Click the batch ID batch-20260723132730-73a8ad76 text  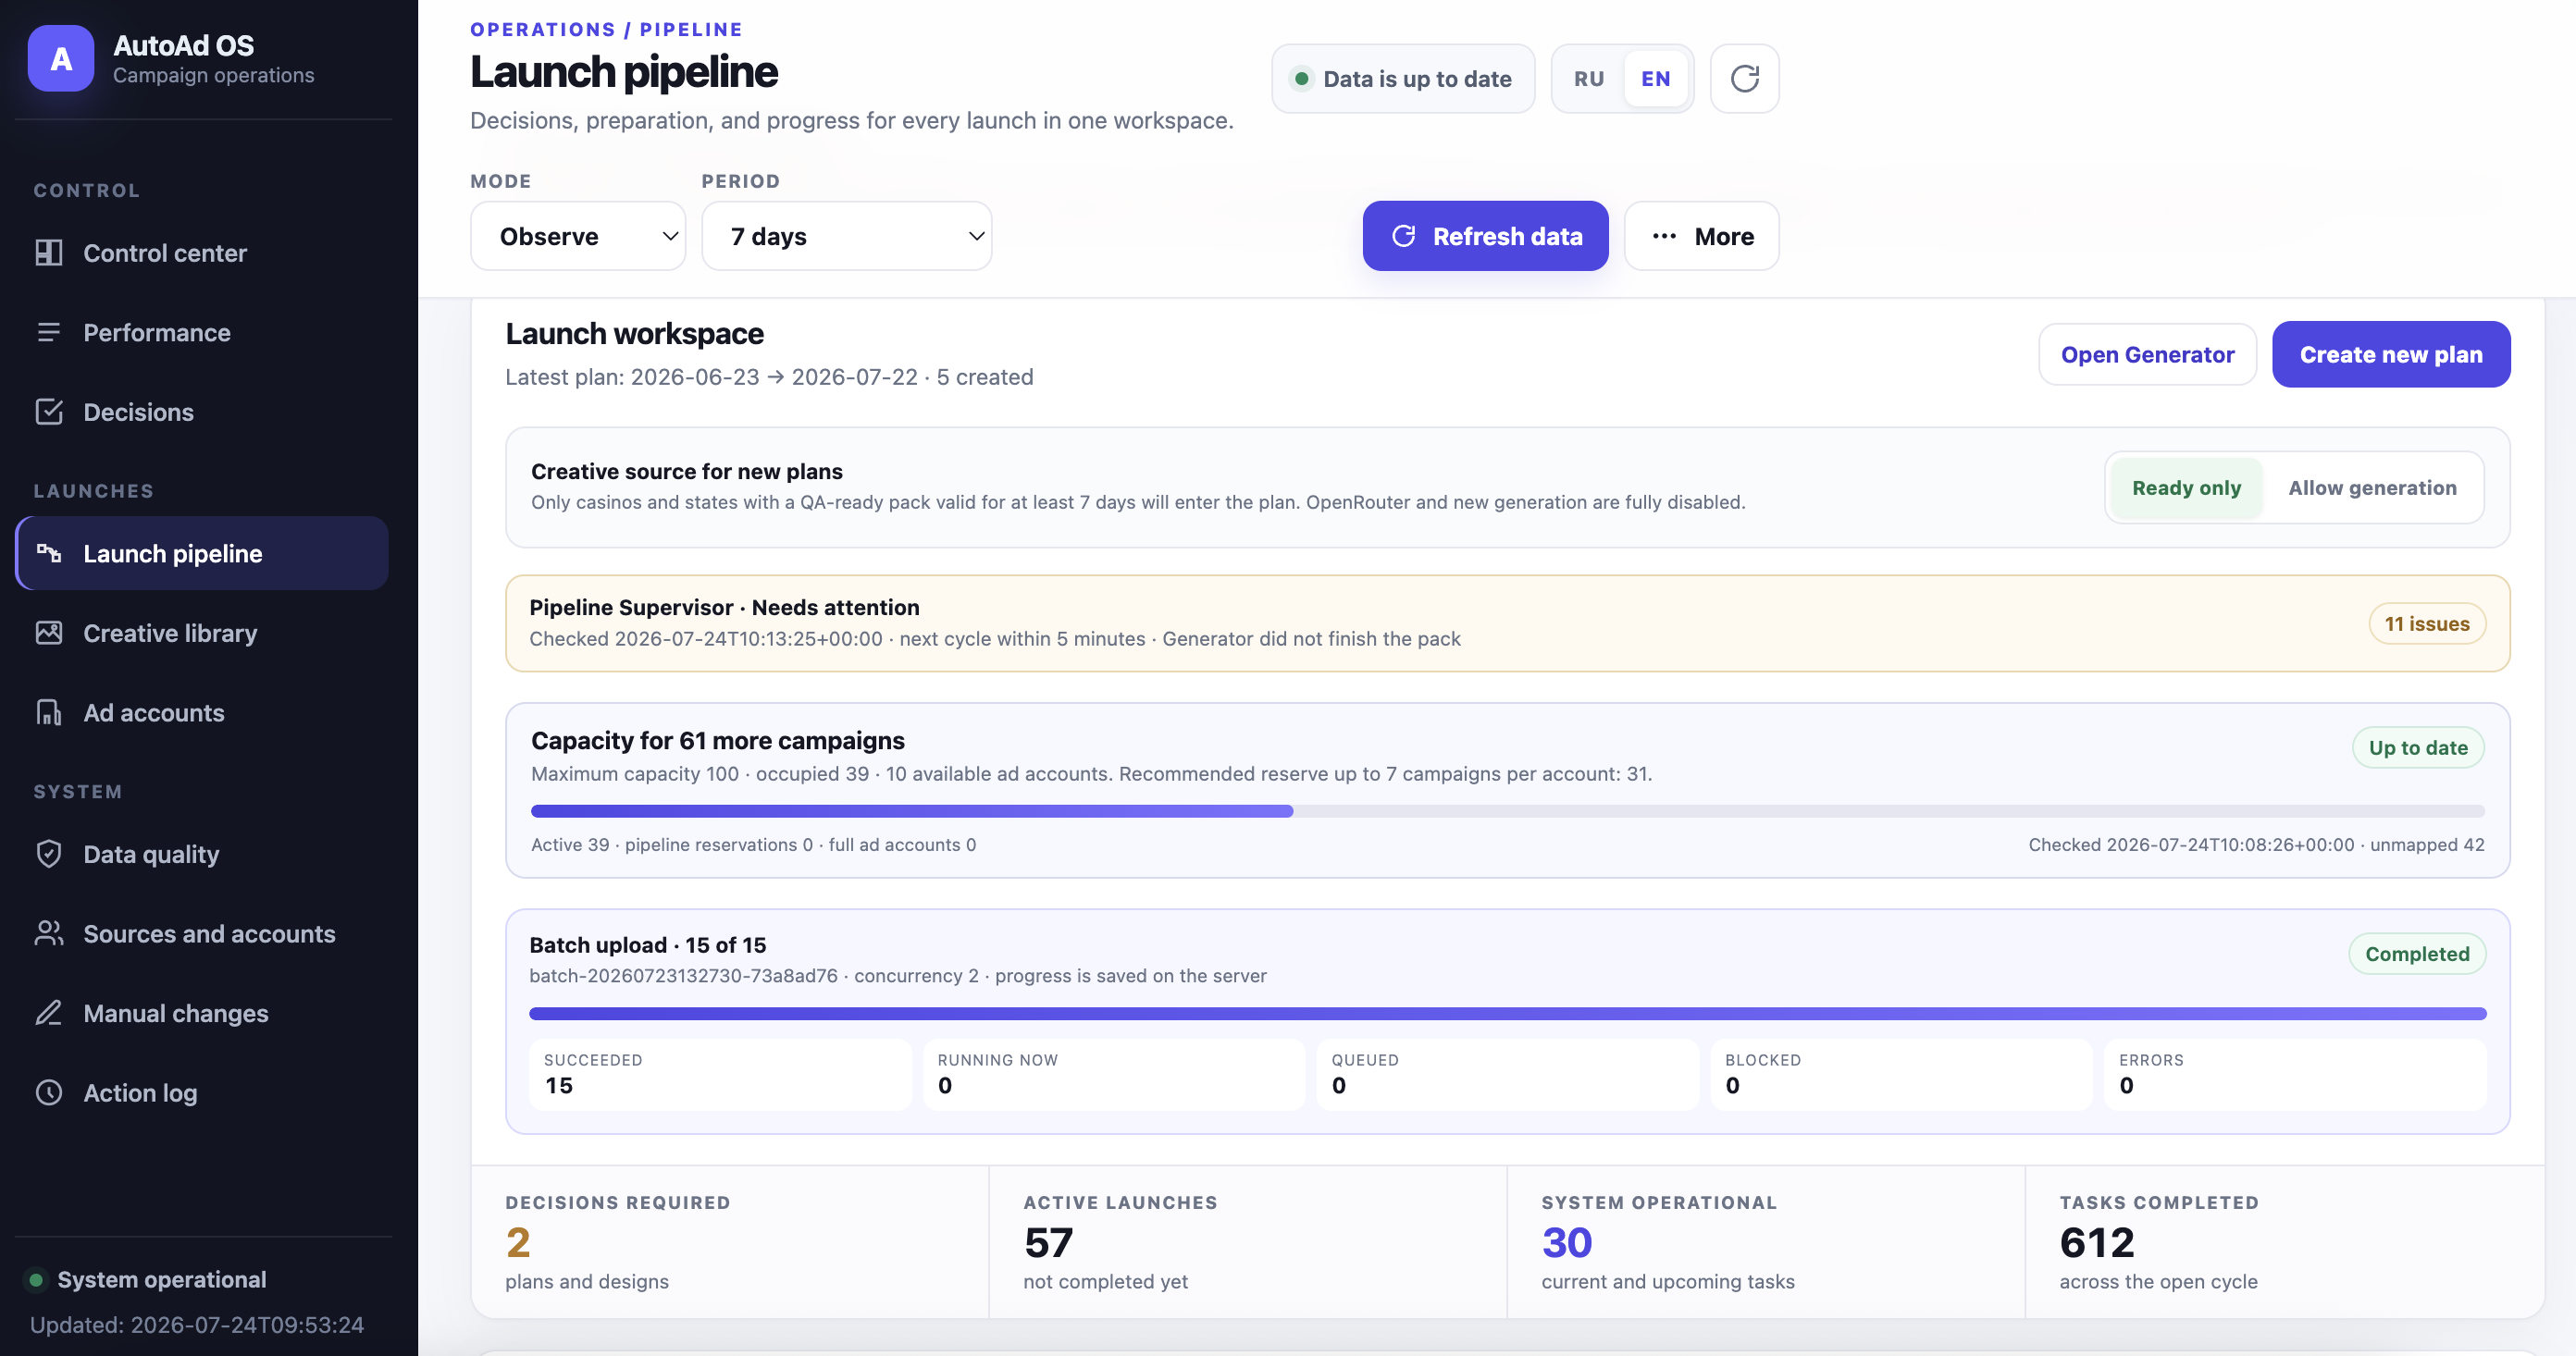tap(683, 975)
